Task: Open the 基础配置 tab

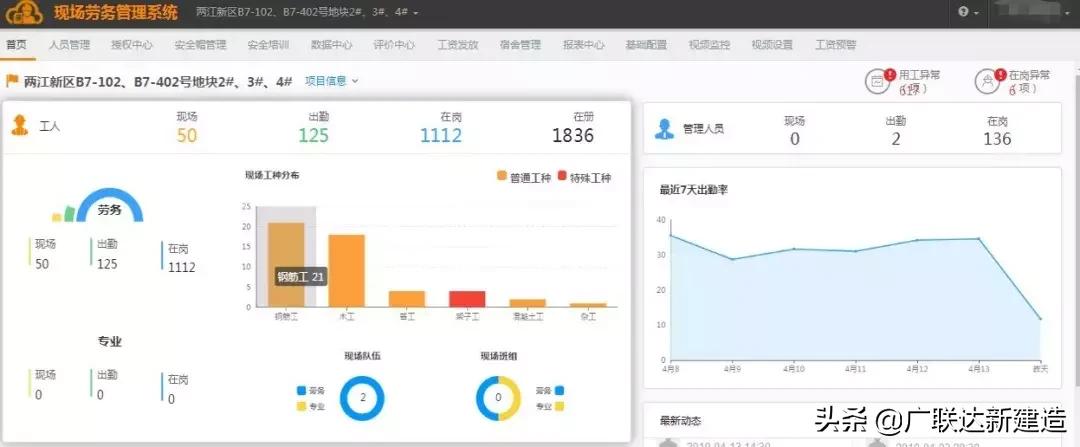Action: [646, 45]
